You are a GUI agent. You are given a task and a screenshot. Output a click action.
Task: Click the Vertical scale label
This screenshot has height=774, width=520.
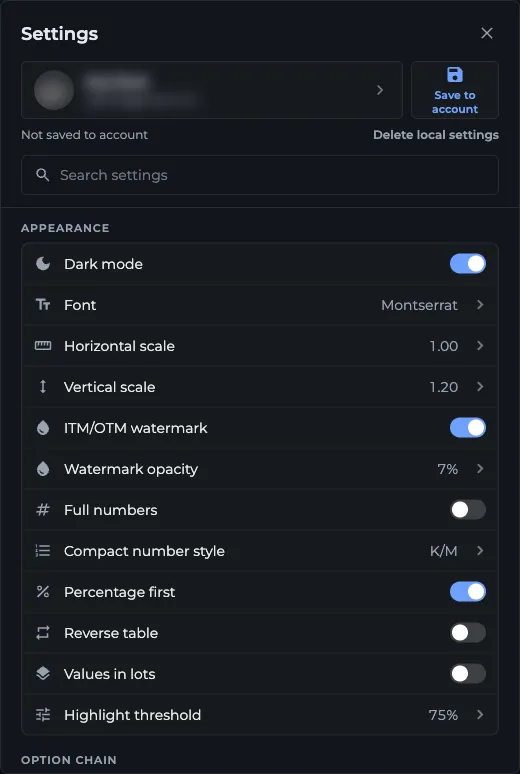tap(109, 387)
